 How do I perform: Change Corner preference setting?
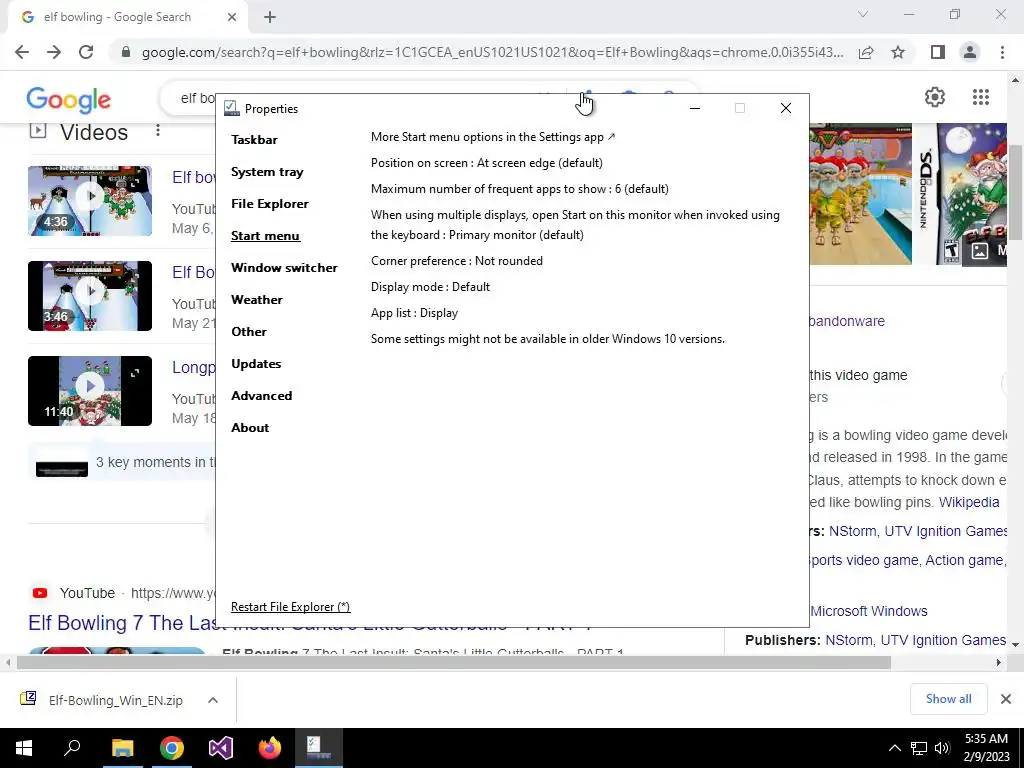[x=456, y=261]
